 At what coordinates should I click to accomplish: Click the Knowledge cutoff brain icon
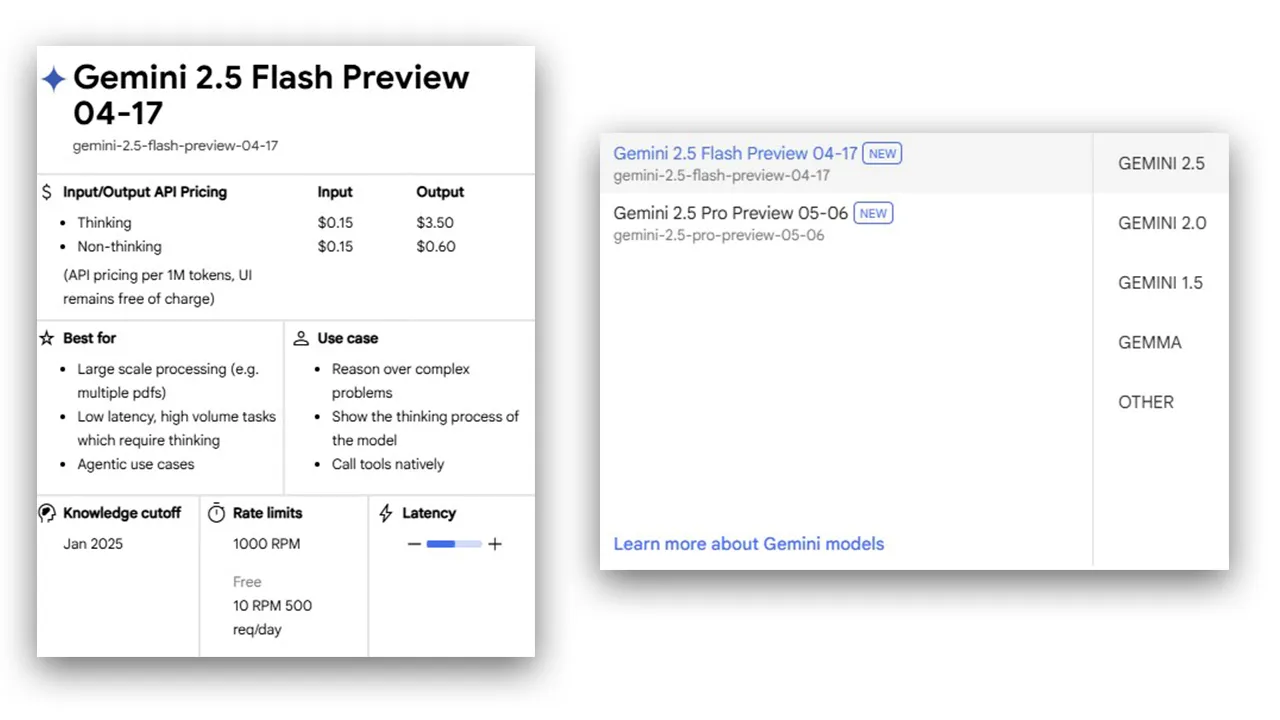(47, 513)
